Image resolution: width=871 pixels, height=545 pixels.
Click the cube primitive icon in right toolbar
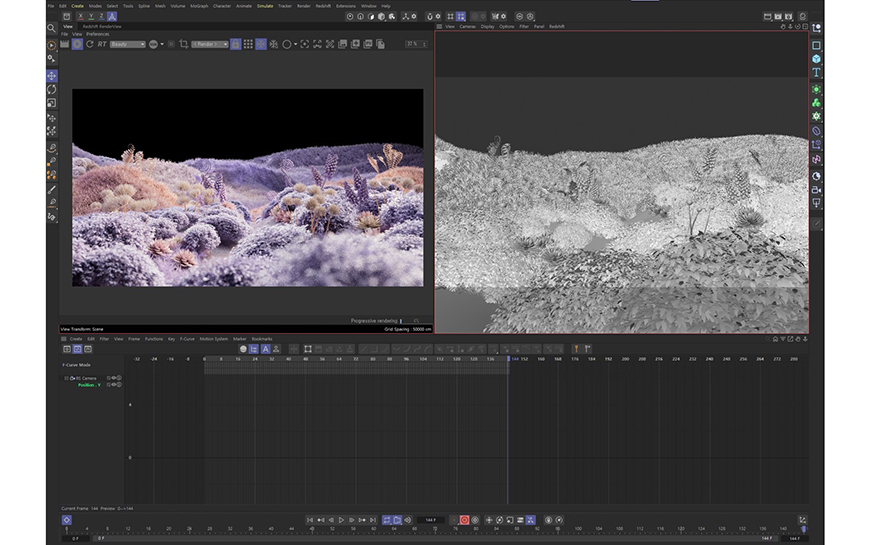tap(816, 59)
